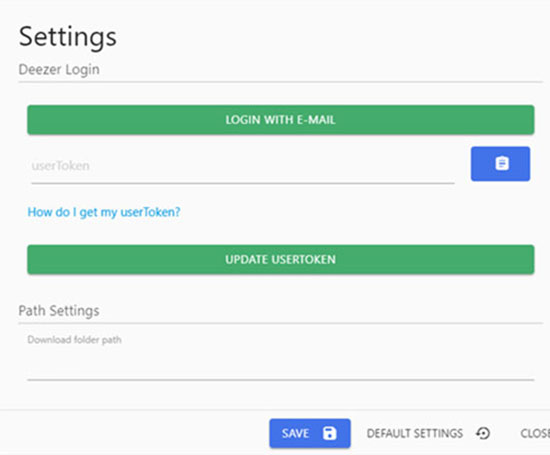Click the Settings title heading

68,37
